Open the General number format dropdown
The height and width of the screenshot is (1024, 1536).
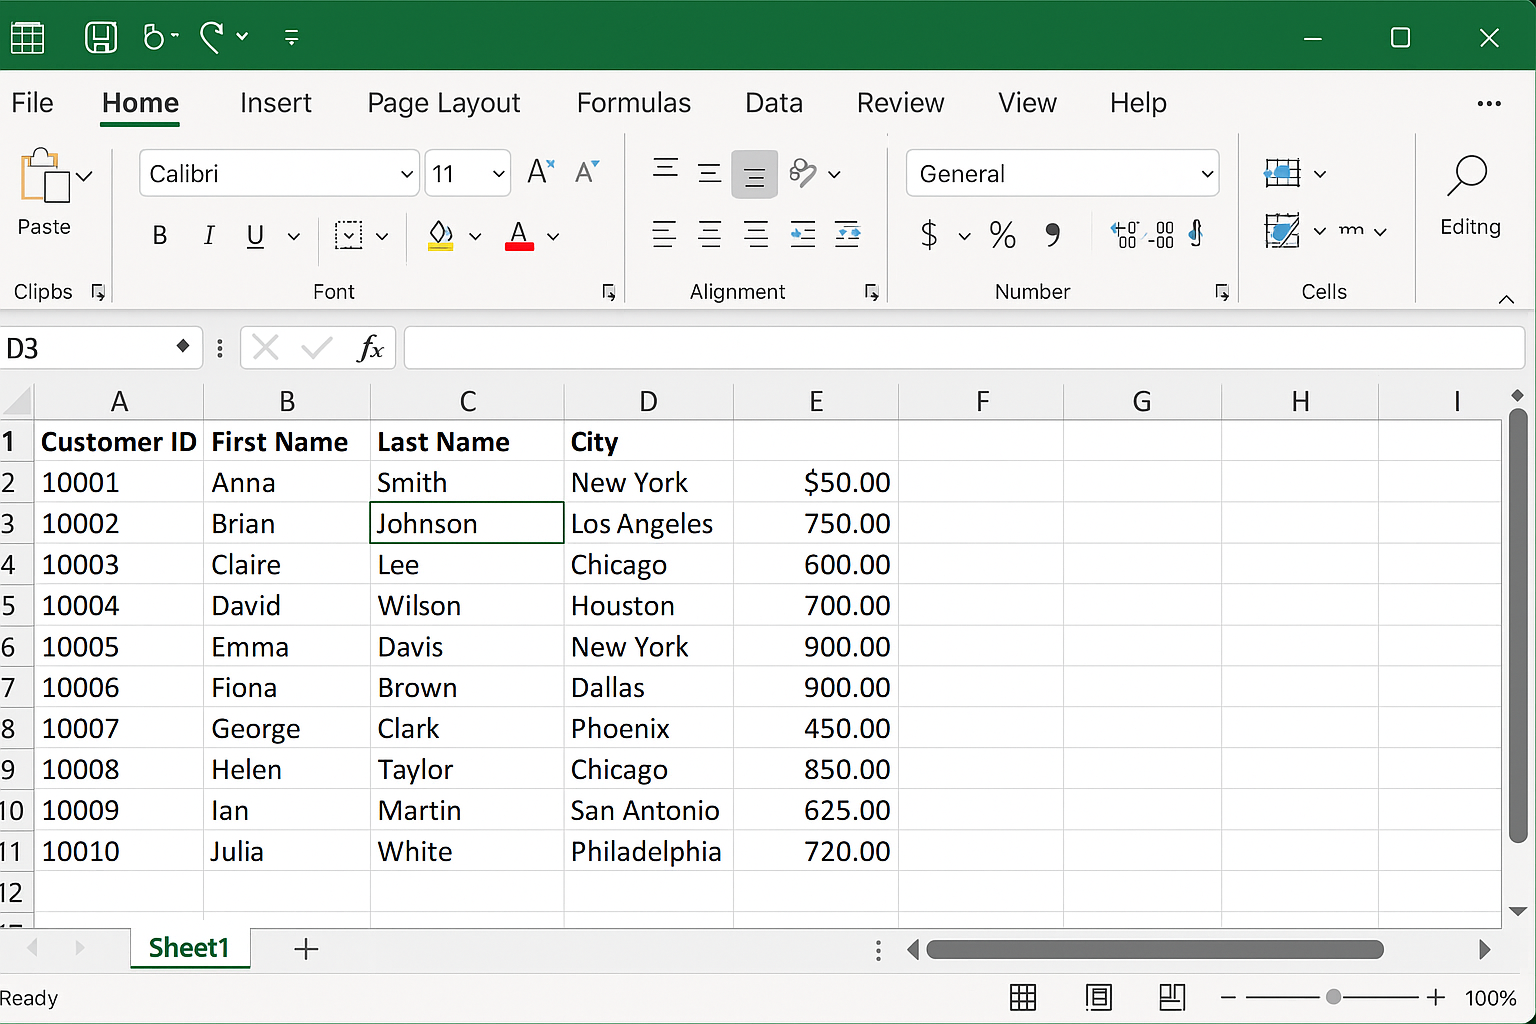point(1062,173)
